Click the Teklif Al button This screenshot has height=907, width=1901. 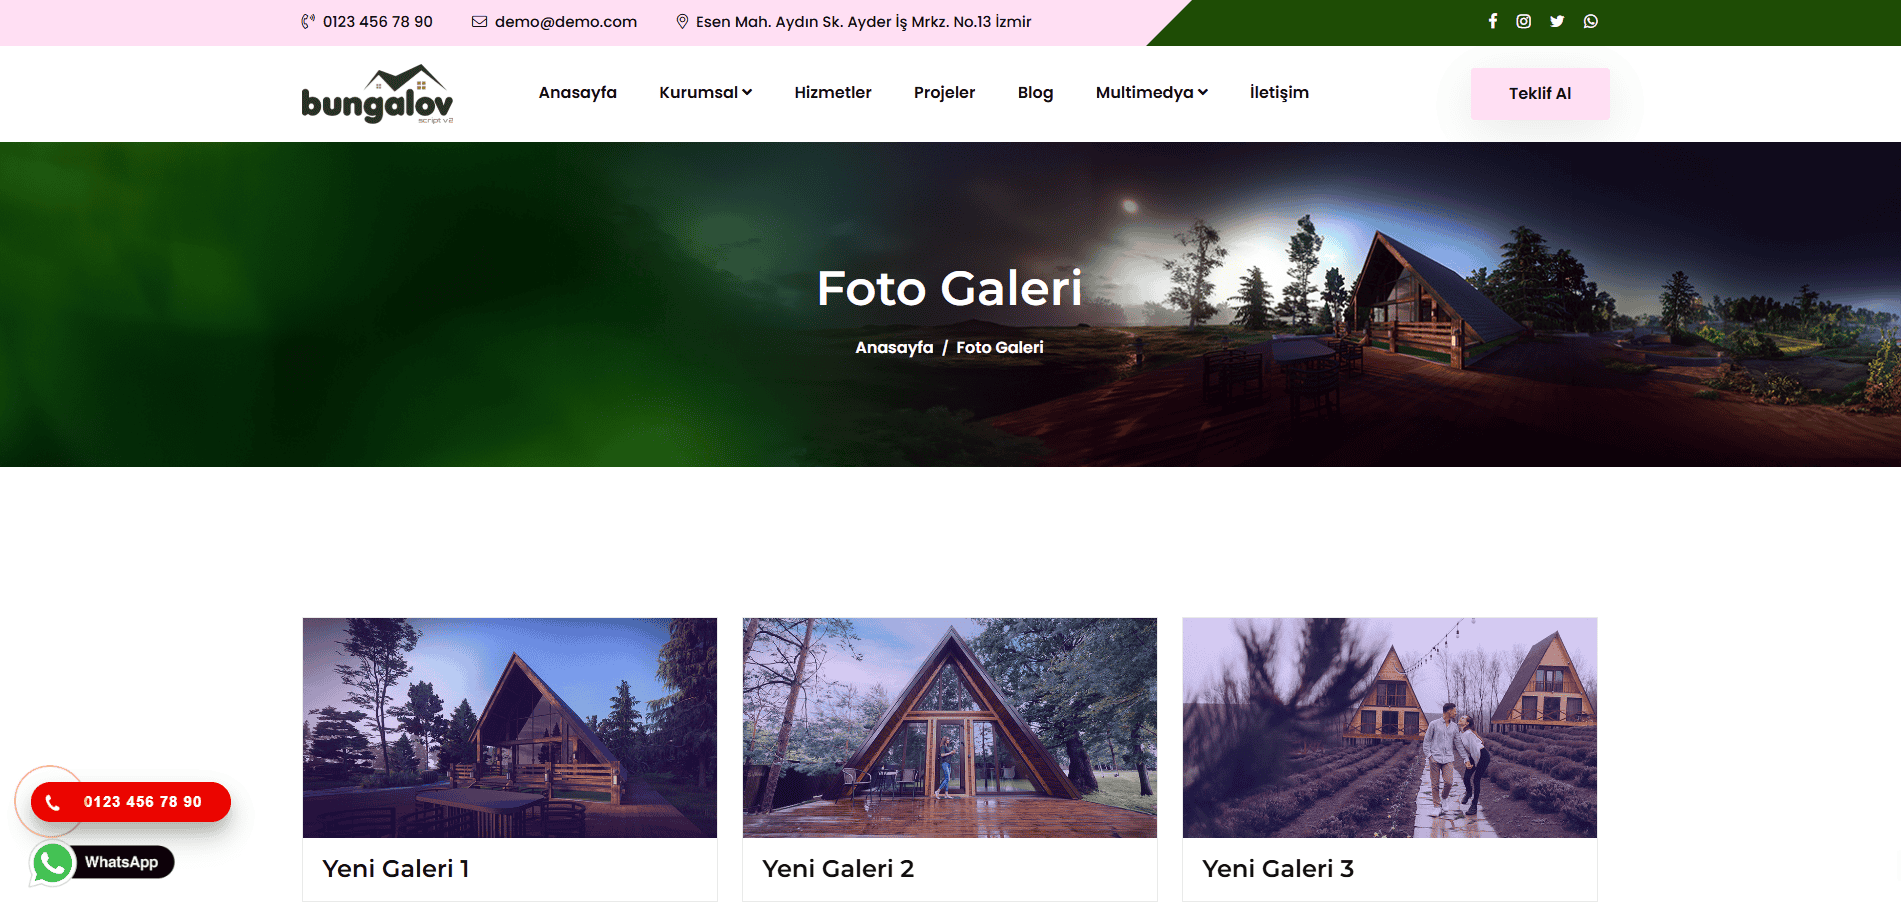click(1540, 93)
